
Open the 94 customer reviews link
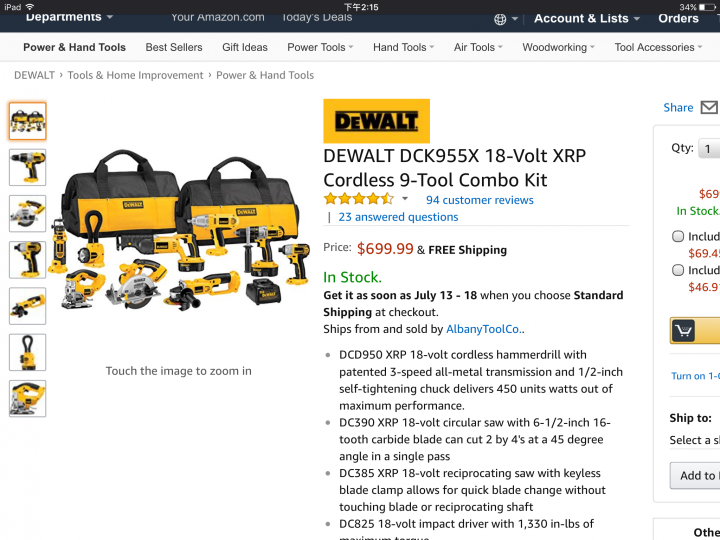point(479,200)
